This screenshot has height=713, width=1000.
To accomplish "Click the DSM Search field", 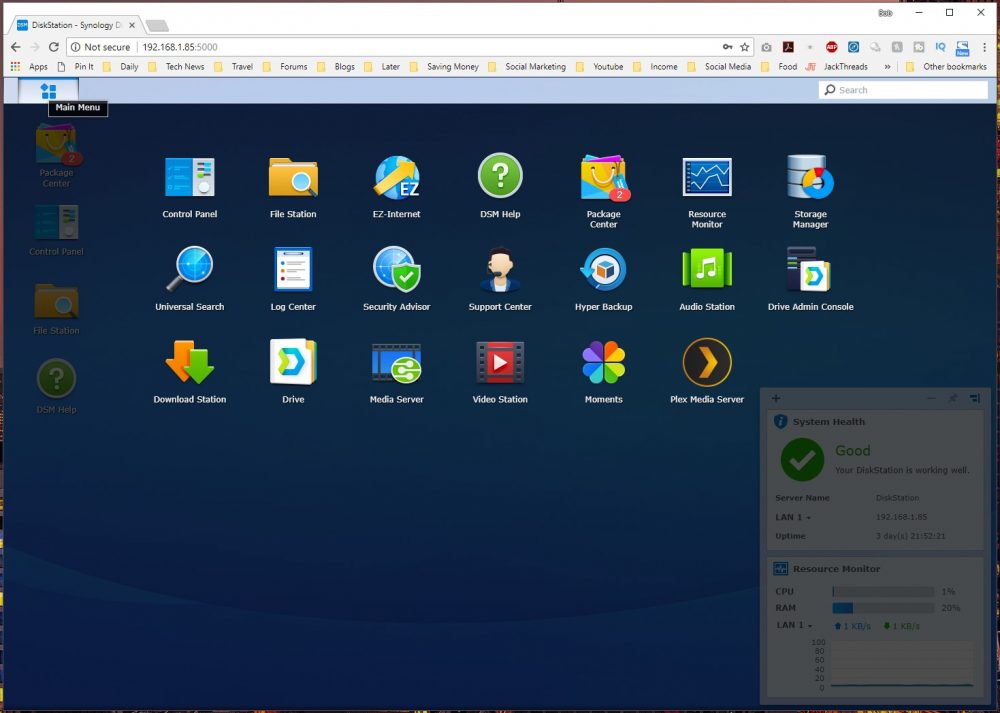I will pos(903,90).
